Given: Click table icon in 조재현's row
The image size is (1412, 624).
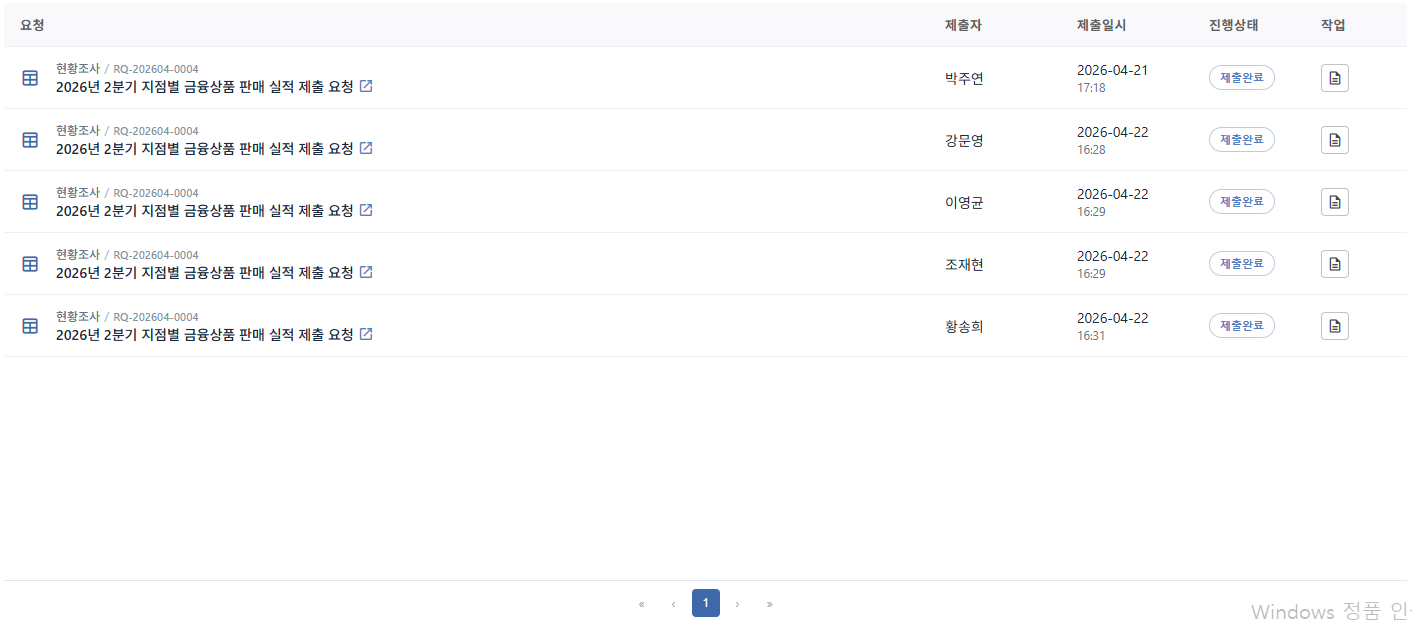Looking at the screenshot, I should (x=30, y=264).
